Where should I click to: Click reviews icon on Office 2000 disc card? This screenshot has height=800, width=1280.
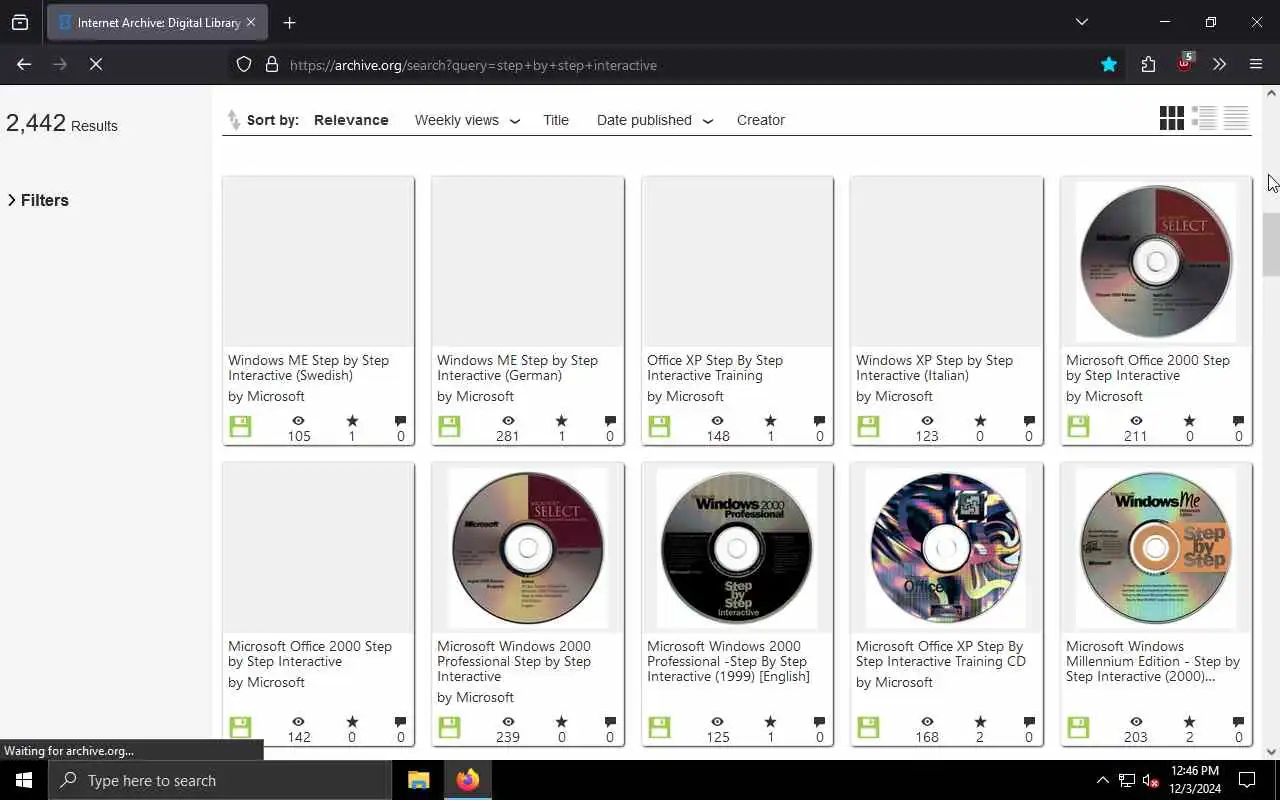pos(1238,421)
